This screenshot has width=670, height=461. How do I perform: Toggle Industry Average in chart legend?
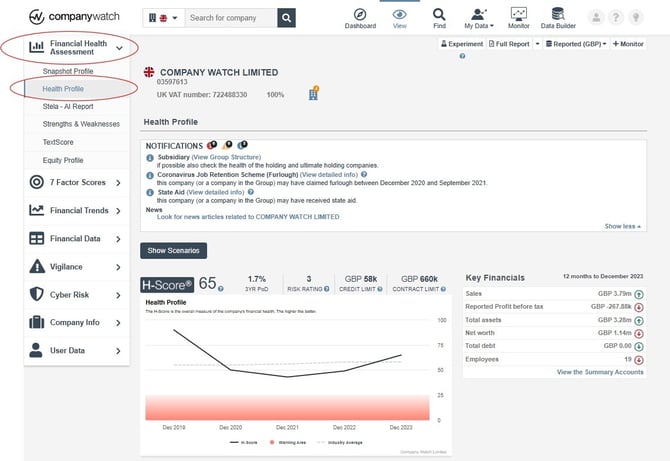[340, 443]
